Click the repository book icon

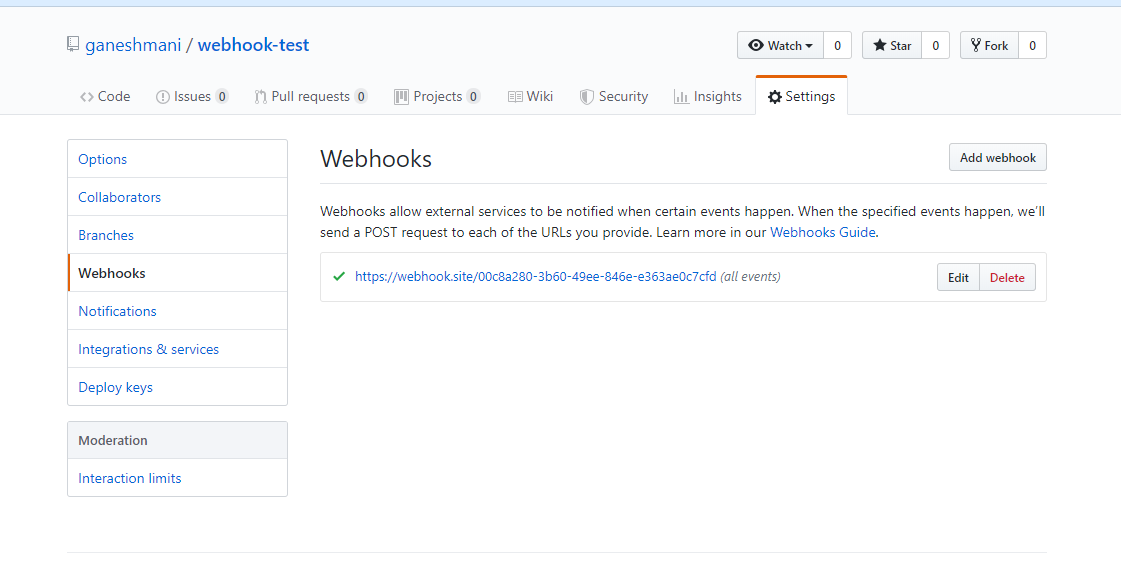coord(73,45)
